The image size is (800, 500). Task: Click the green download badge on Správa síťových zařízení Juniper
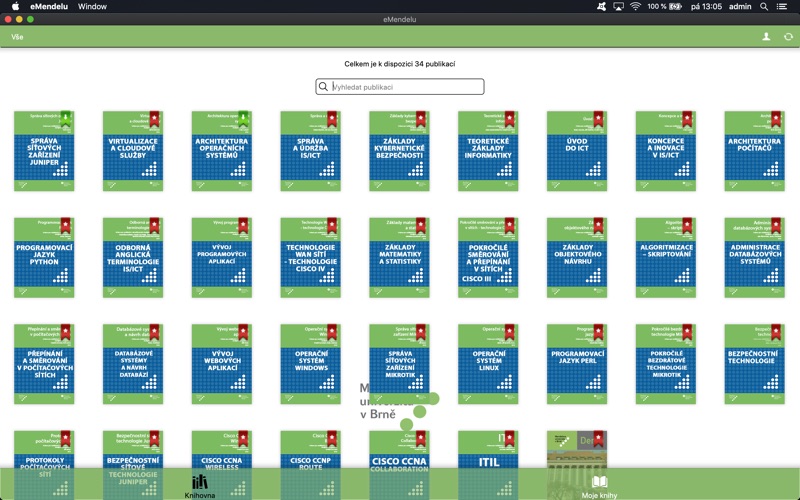click(66, 118)
